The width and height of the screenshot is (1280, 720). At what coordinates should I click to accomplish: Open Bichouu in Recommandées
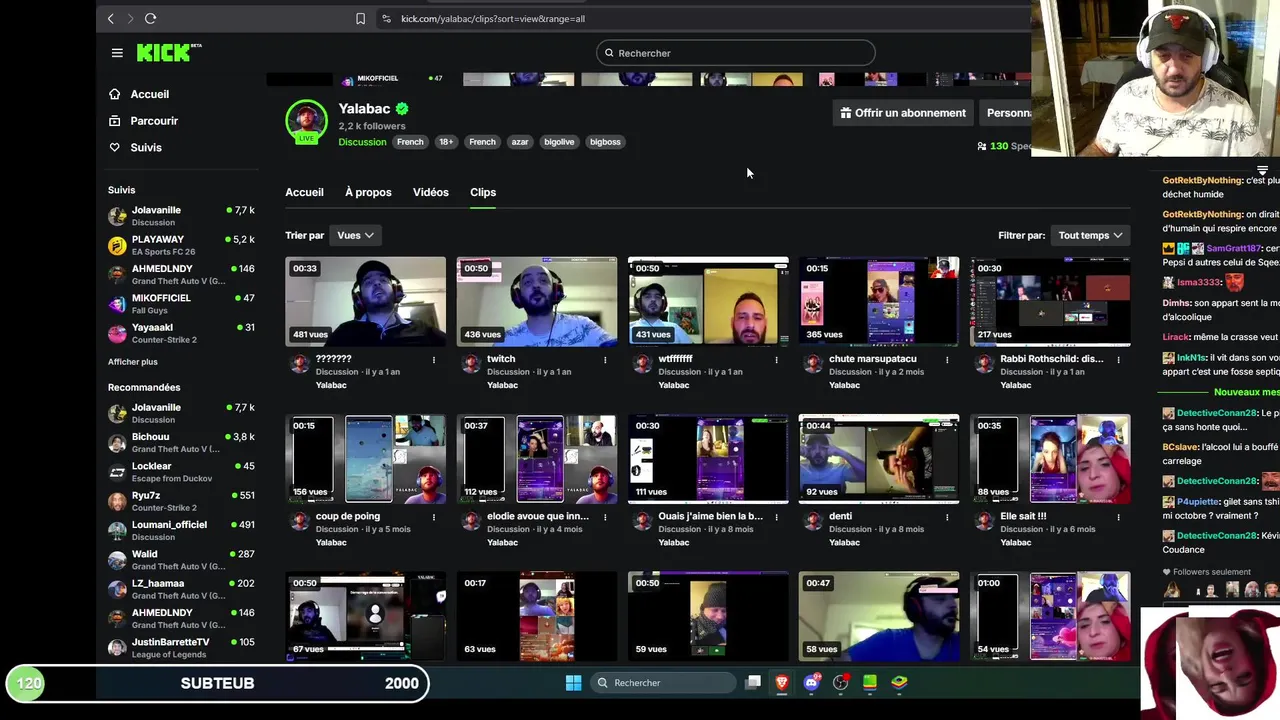point(182,442)
